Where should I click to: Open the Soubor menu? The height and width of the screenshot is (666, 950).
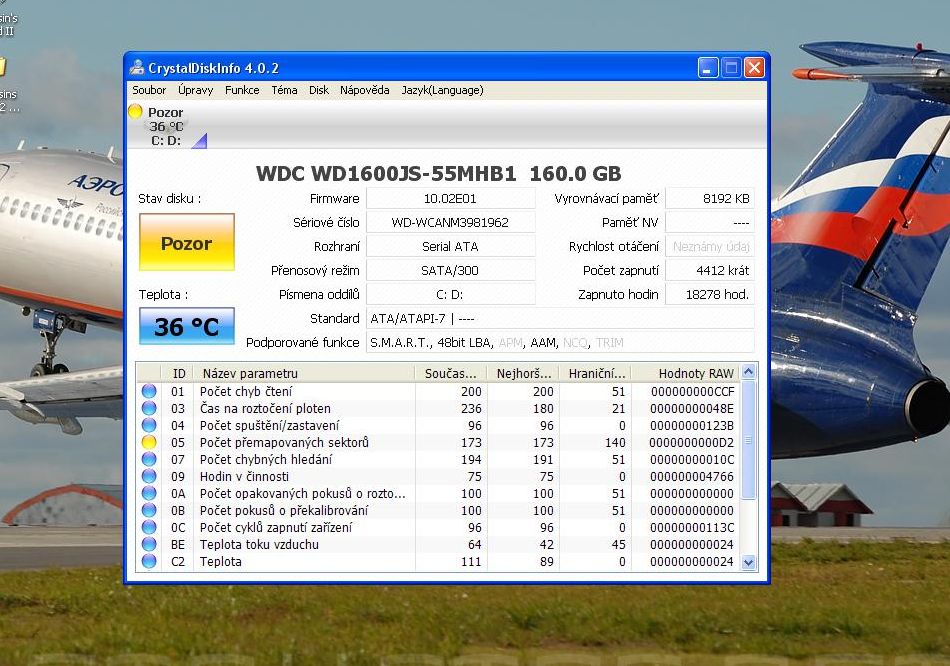149,90
